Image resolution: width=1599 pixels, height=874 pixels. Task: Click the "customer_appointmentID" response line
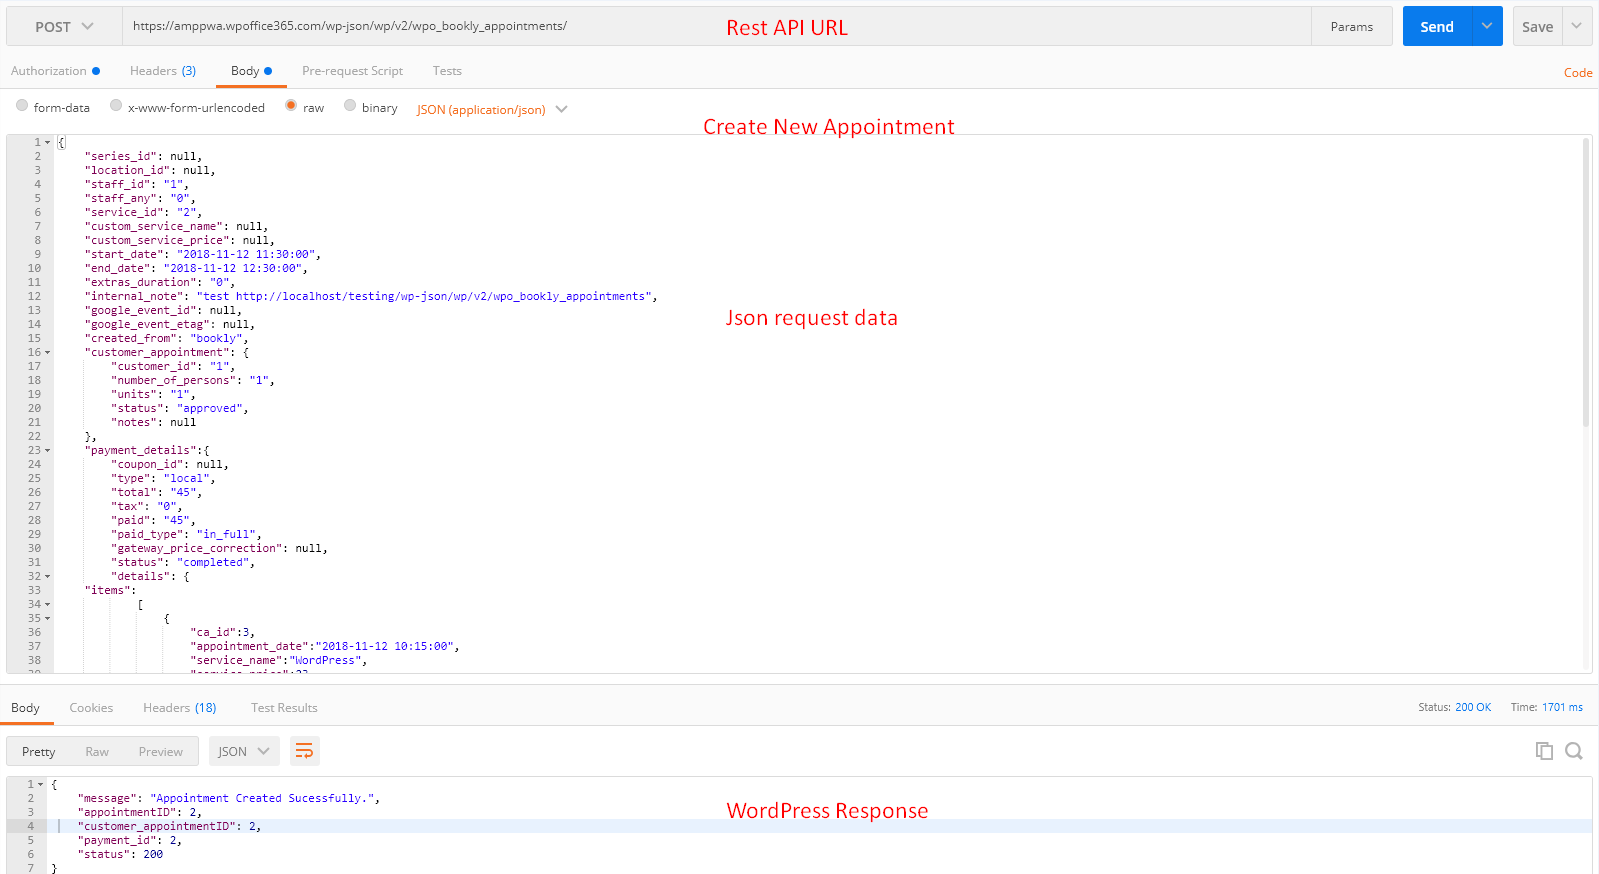coord(170,827)
